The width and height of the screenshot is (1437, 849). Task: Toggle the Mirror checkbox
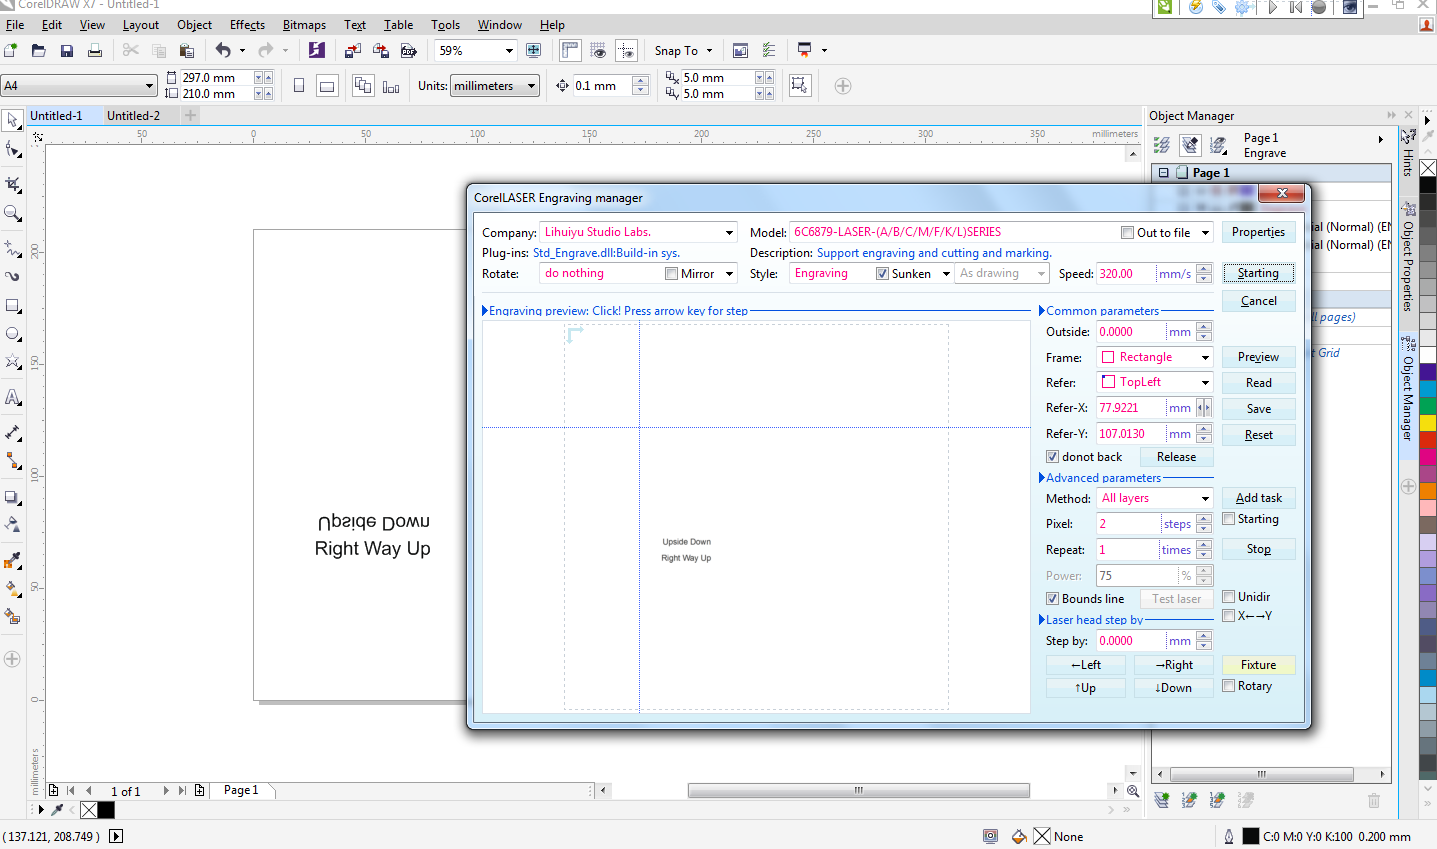pyautogui.click(x=672, y=274)
